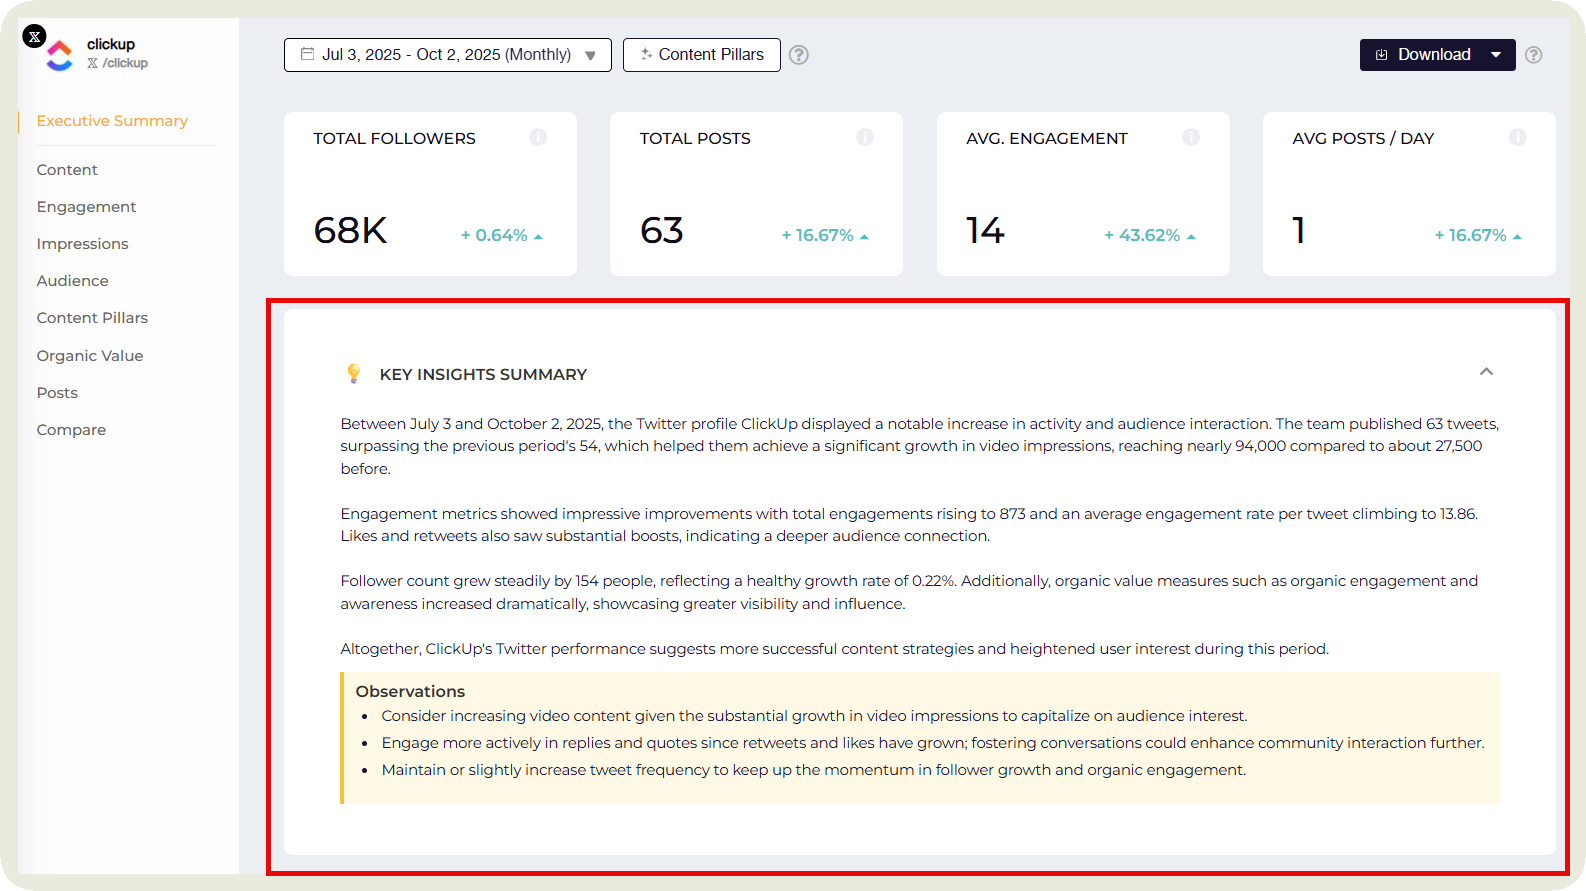Open Organic Value in sidebar
Image resolution: width=1586 pixels, height=891 pixels.
[90, 356]
